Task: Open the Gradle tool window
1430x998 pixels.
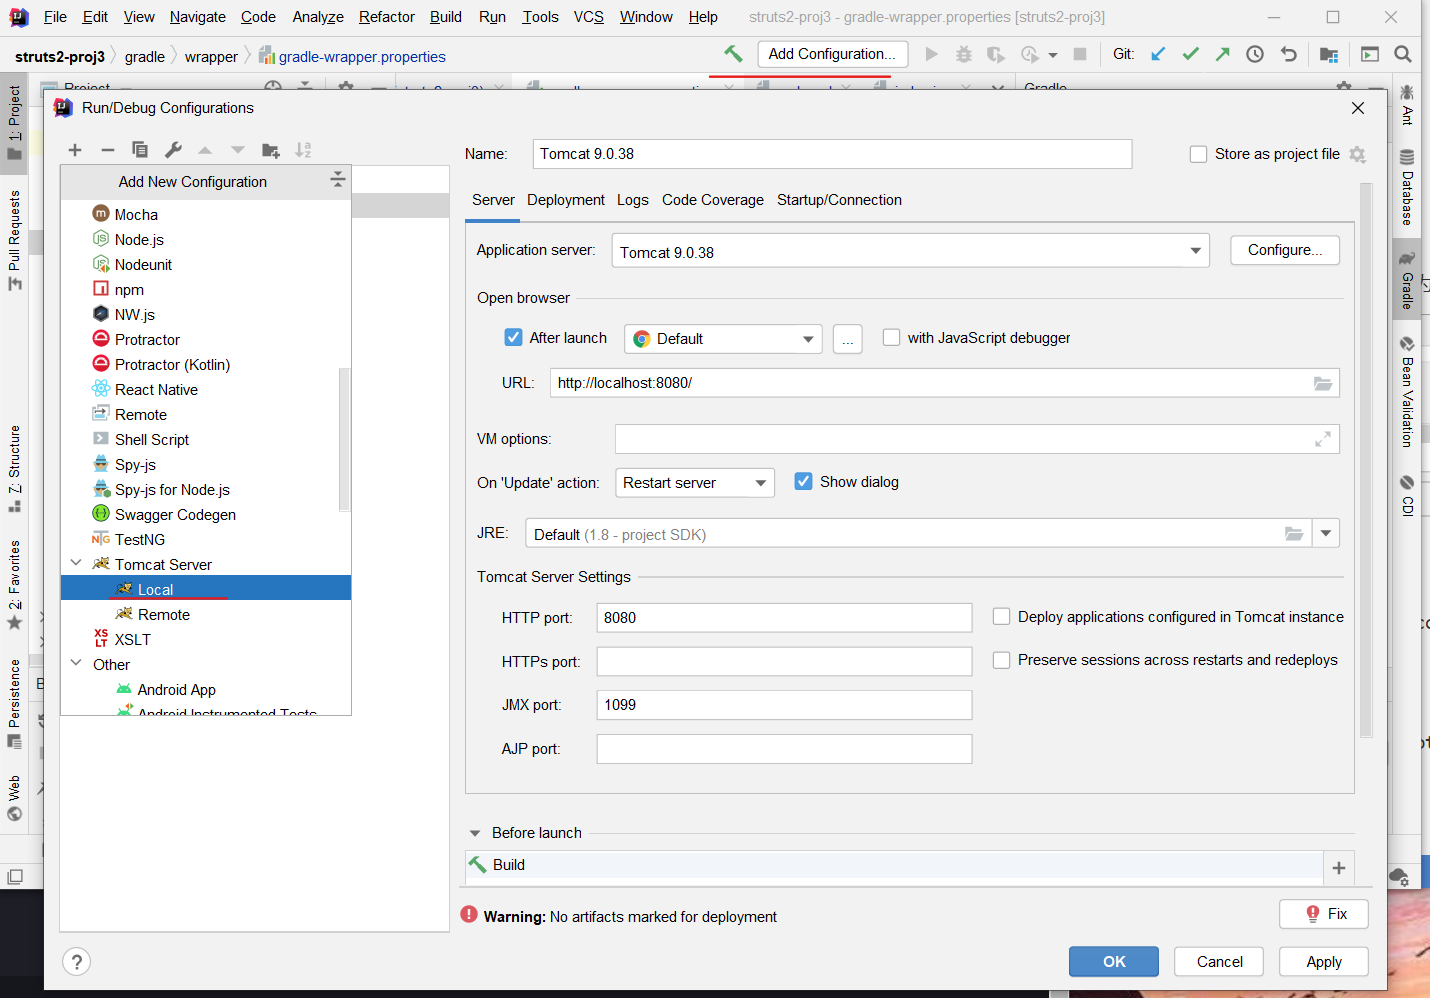Action: coord(1407,280)
